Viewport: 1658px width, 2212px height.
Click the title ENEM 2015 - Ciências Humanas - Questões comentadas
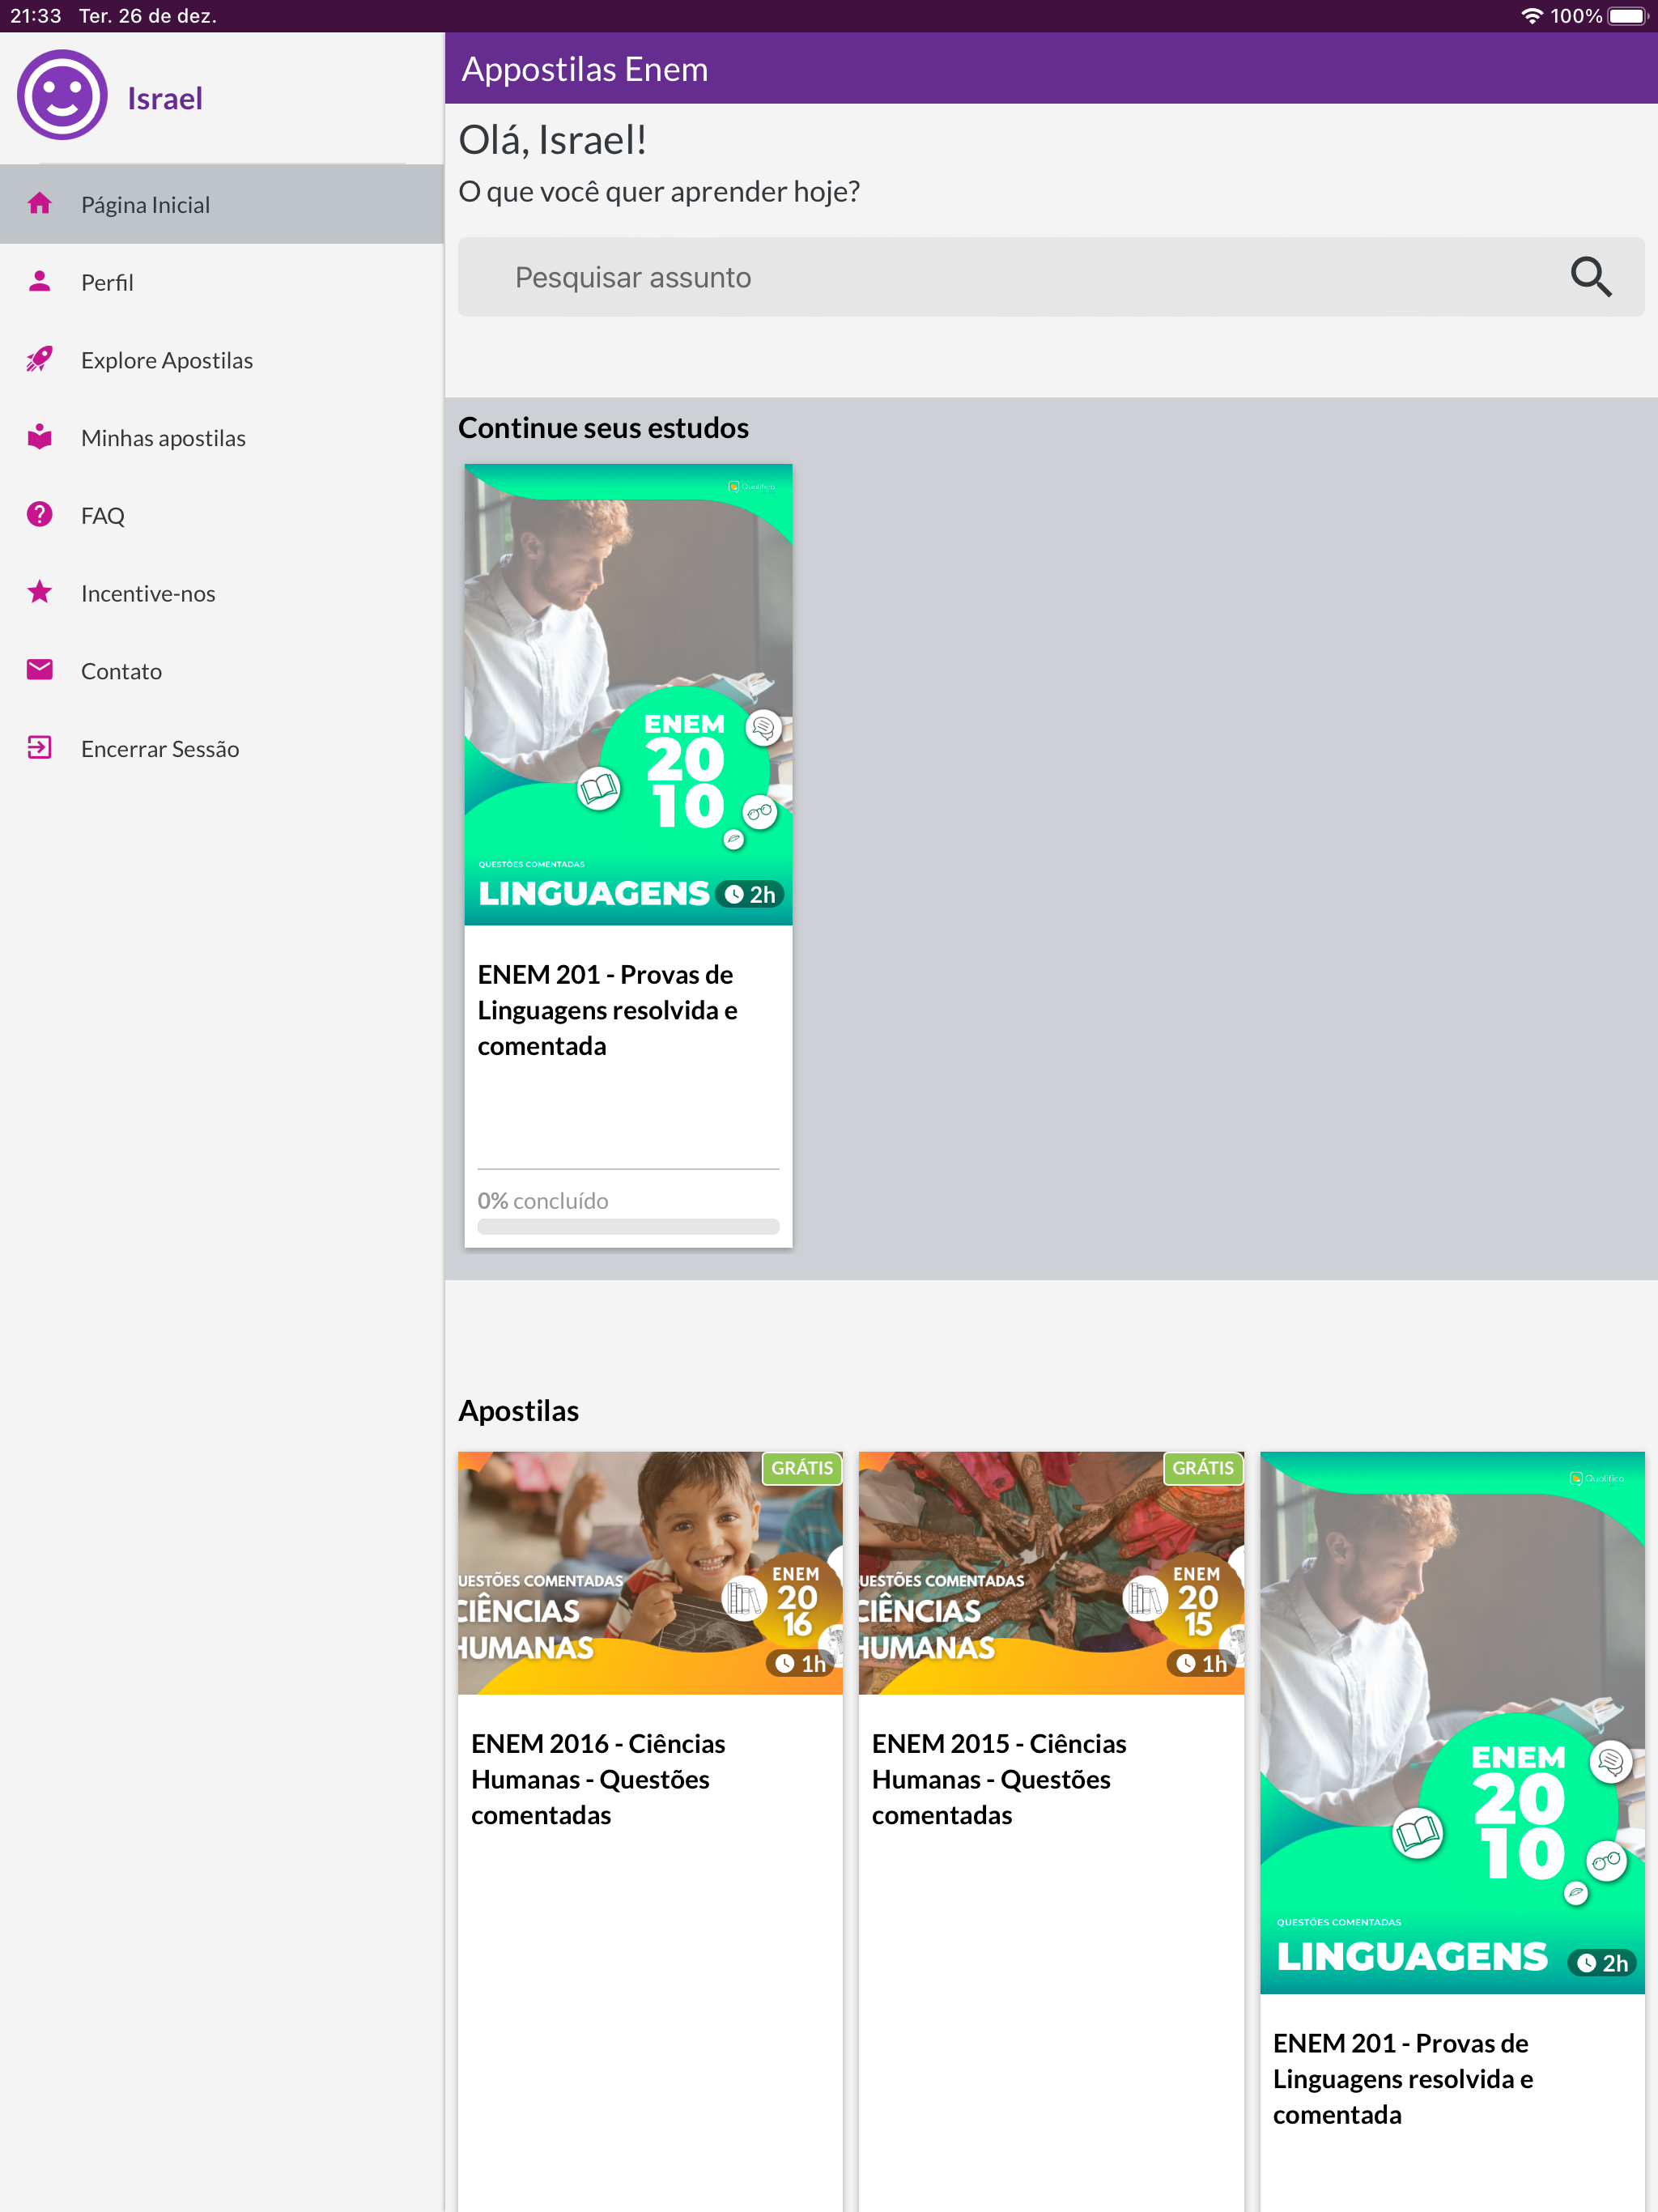(x=999, y=1779)
